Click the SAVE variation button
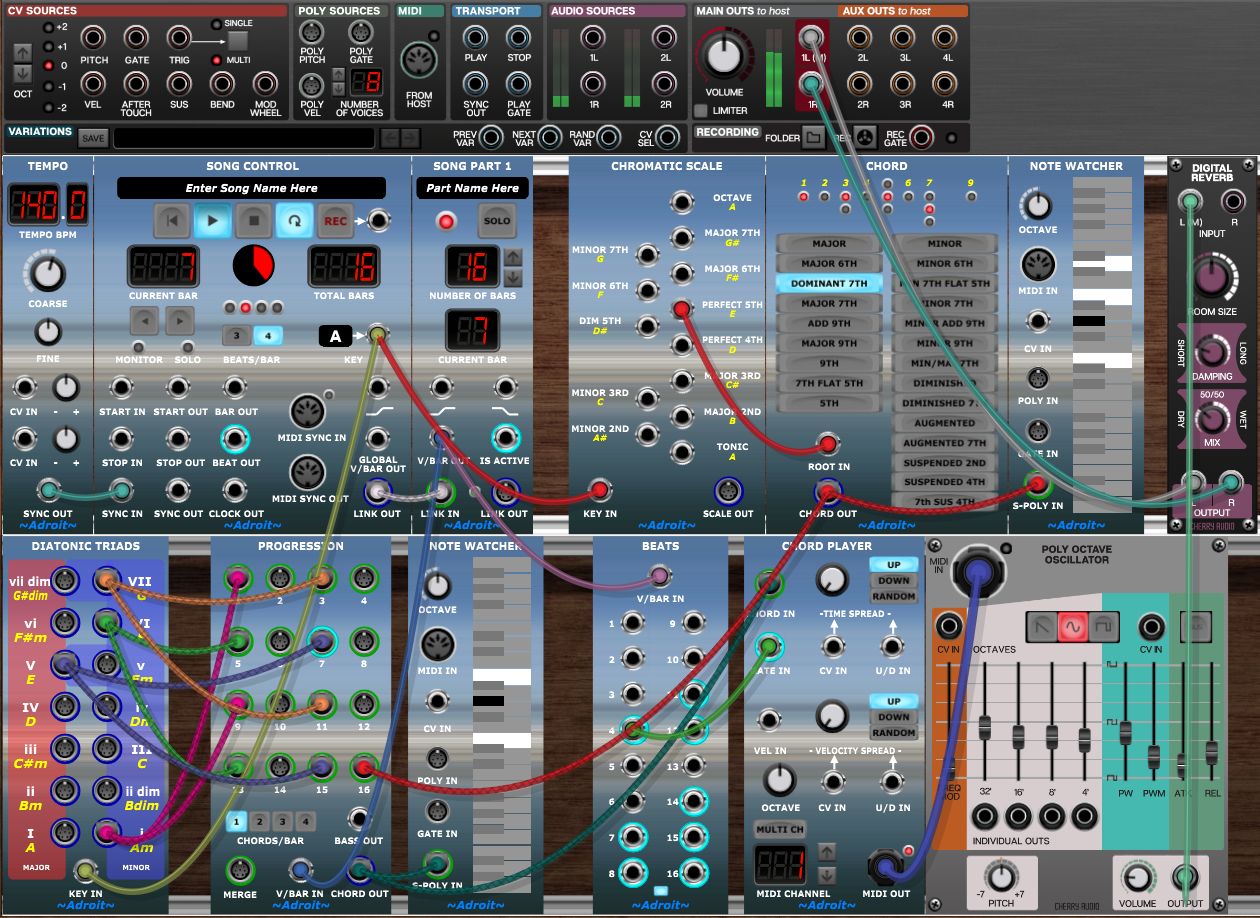Viewport: 1260px width, 918px height. 93,138
